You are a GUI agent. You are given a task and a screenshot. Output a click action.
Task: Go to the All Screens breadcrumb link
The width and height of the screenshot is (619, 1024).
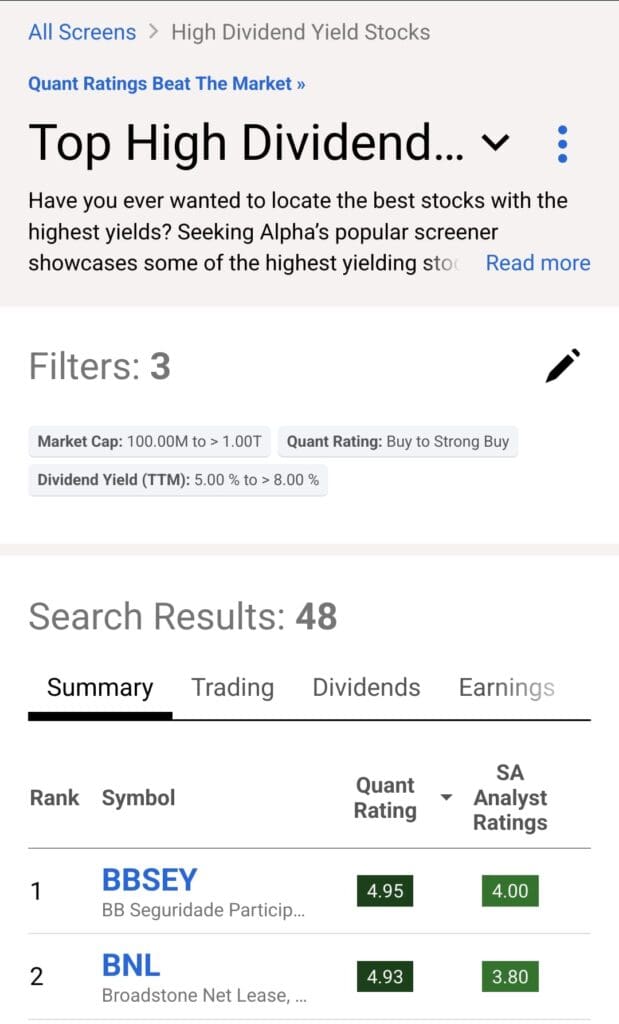coord(82,32)
